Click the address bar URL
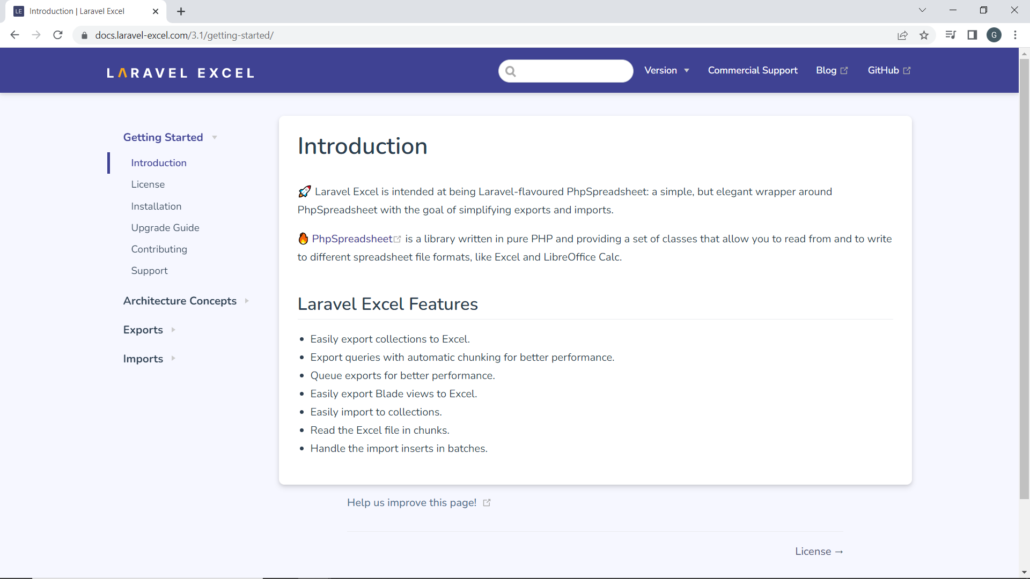This screenshot has width=1030, height=579. click(185, 35)
